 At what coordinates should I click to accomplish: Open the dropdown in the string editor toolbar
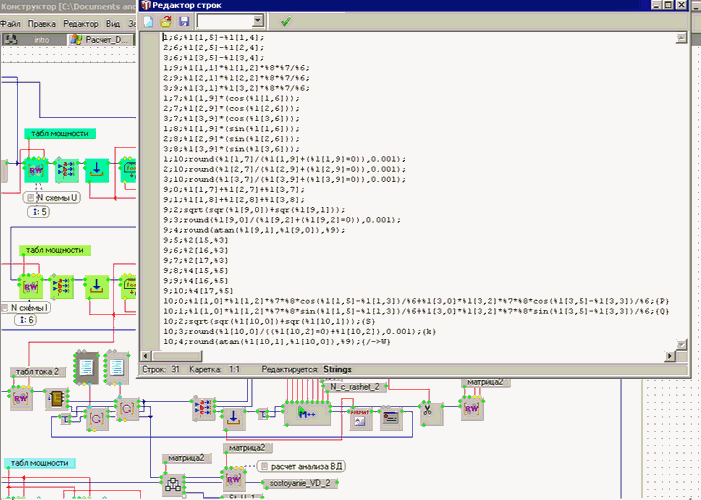pyautogui.click(x=258, y=20)
